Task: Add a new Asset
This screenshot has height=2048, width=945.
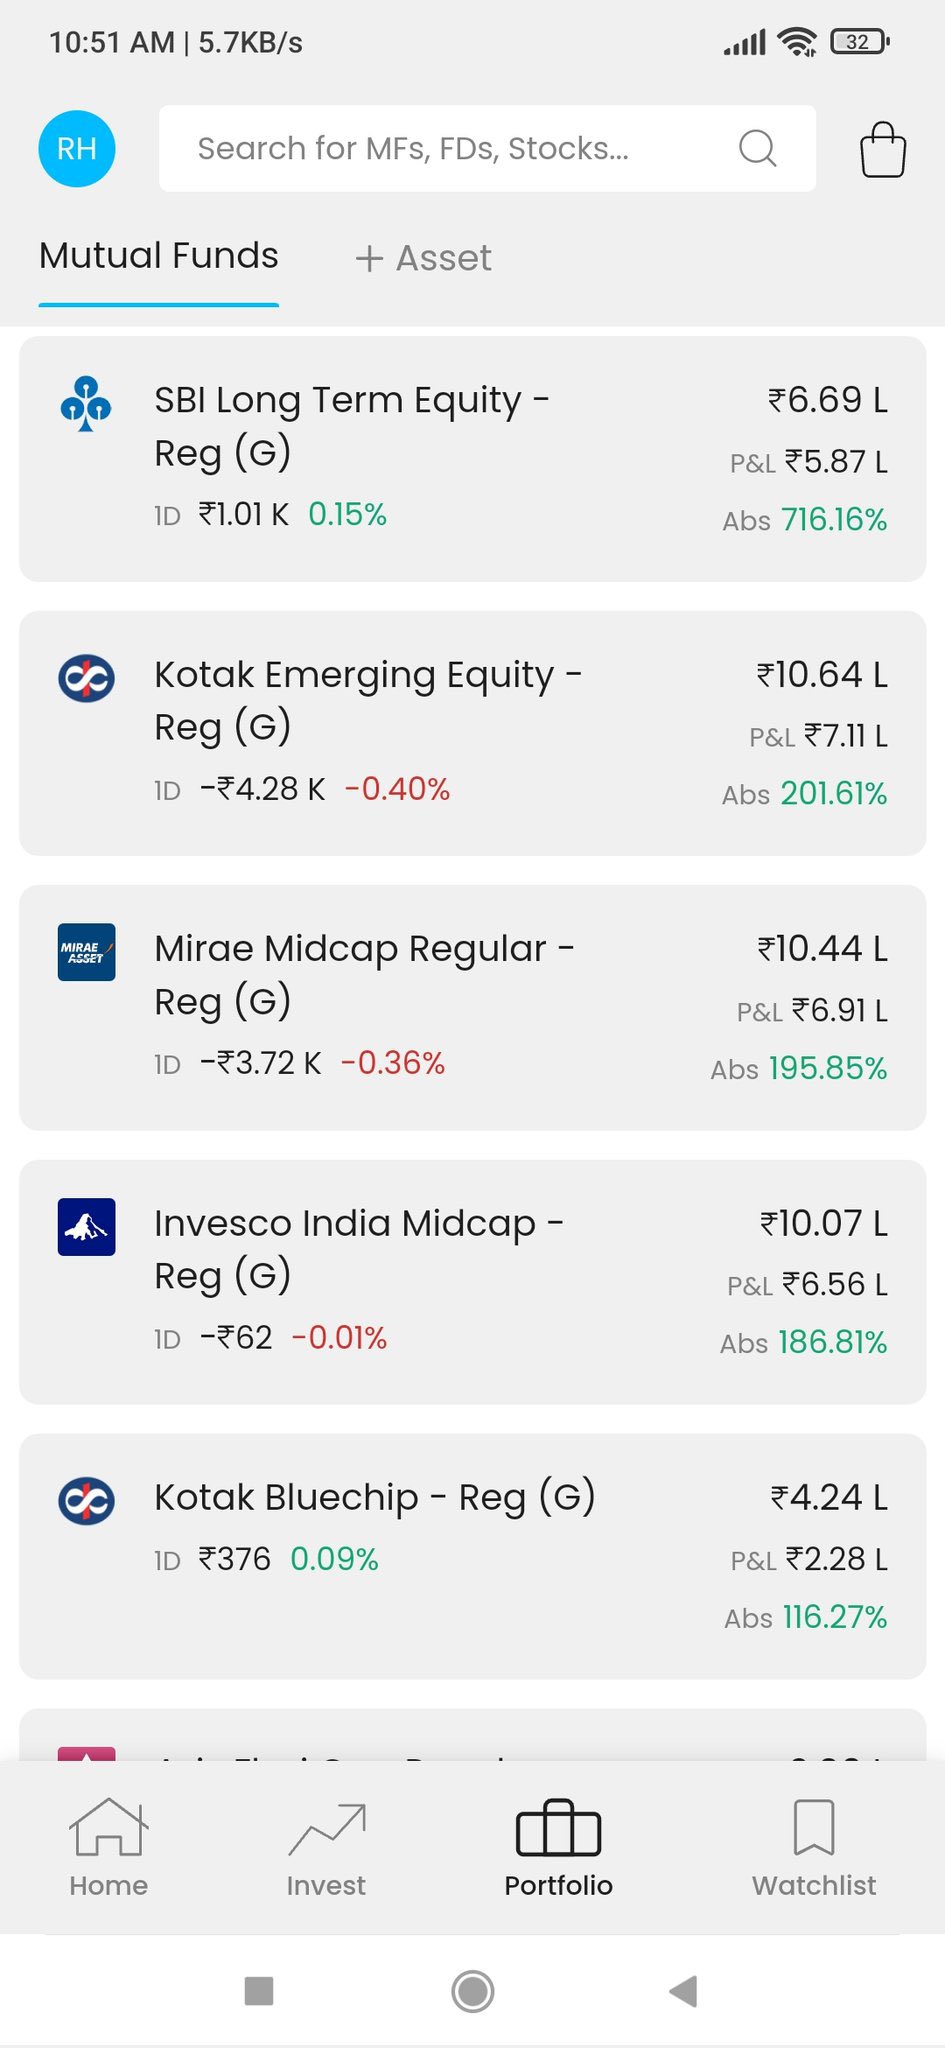Action: (x=424, y=258)
